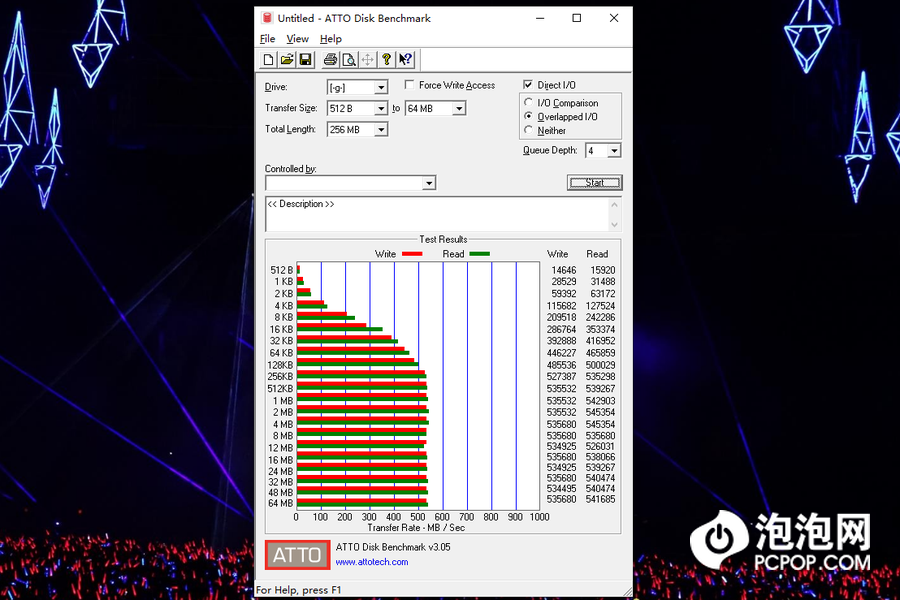Open the File menu
The height and width of the screenshot is (600, 900).
coord(267,39)
